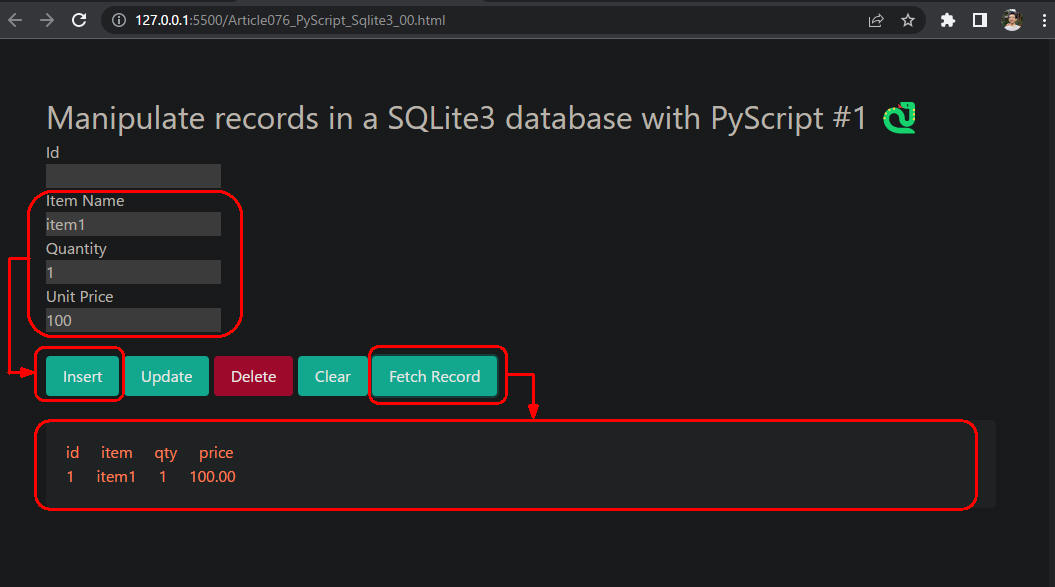
Task: Click the 'id' column header in results
Action: (x=72, y=452)
